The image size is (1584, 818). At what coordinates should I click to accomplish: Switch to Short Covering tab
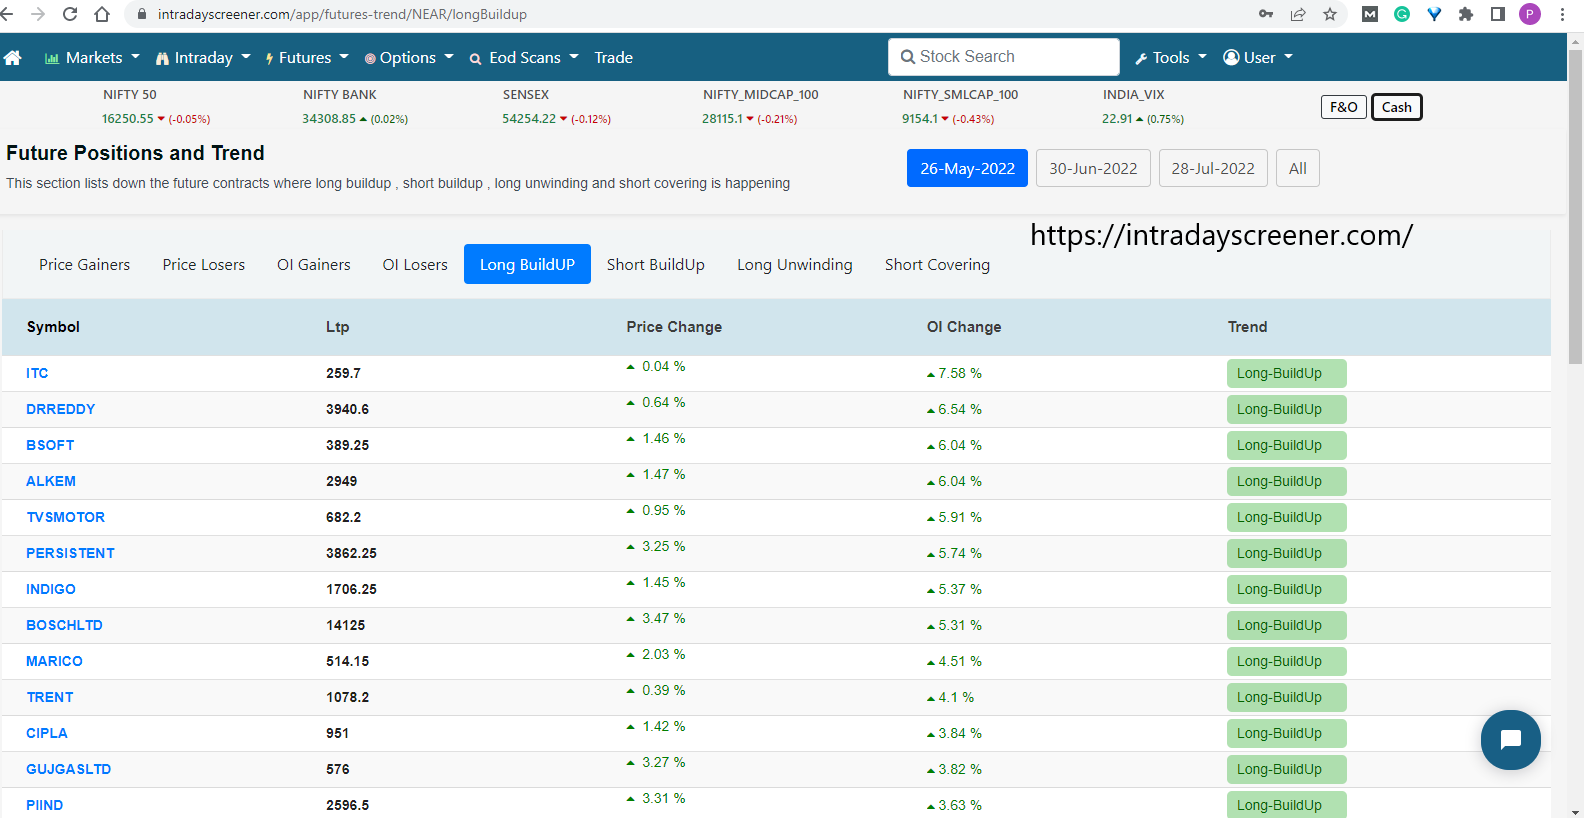tap(937, 264)
